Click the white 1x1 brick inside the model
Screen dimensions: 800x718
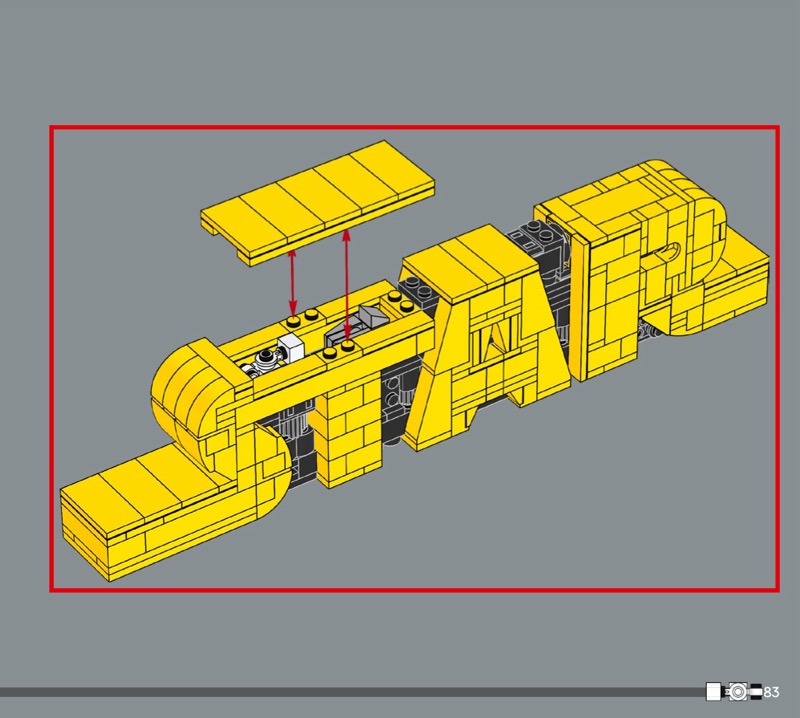pos(296,347)
